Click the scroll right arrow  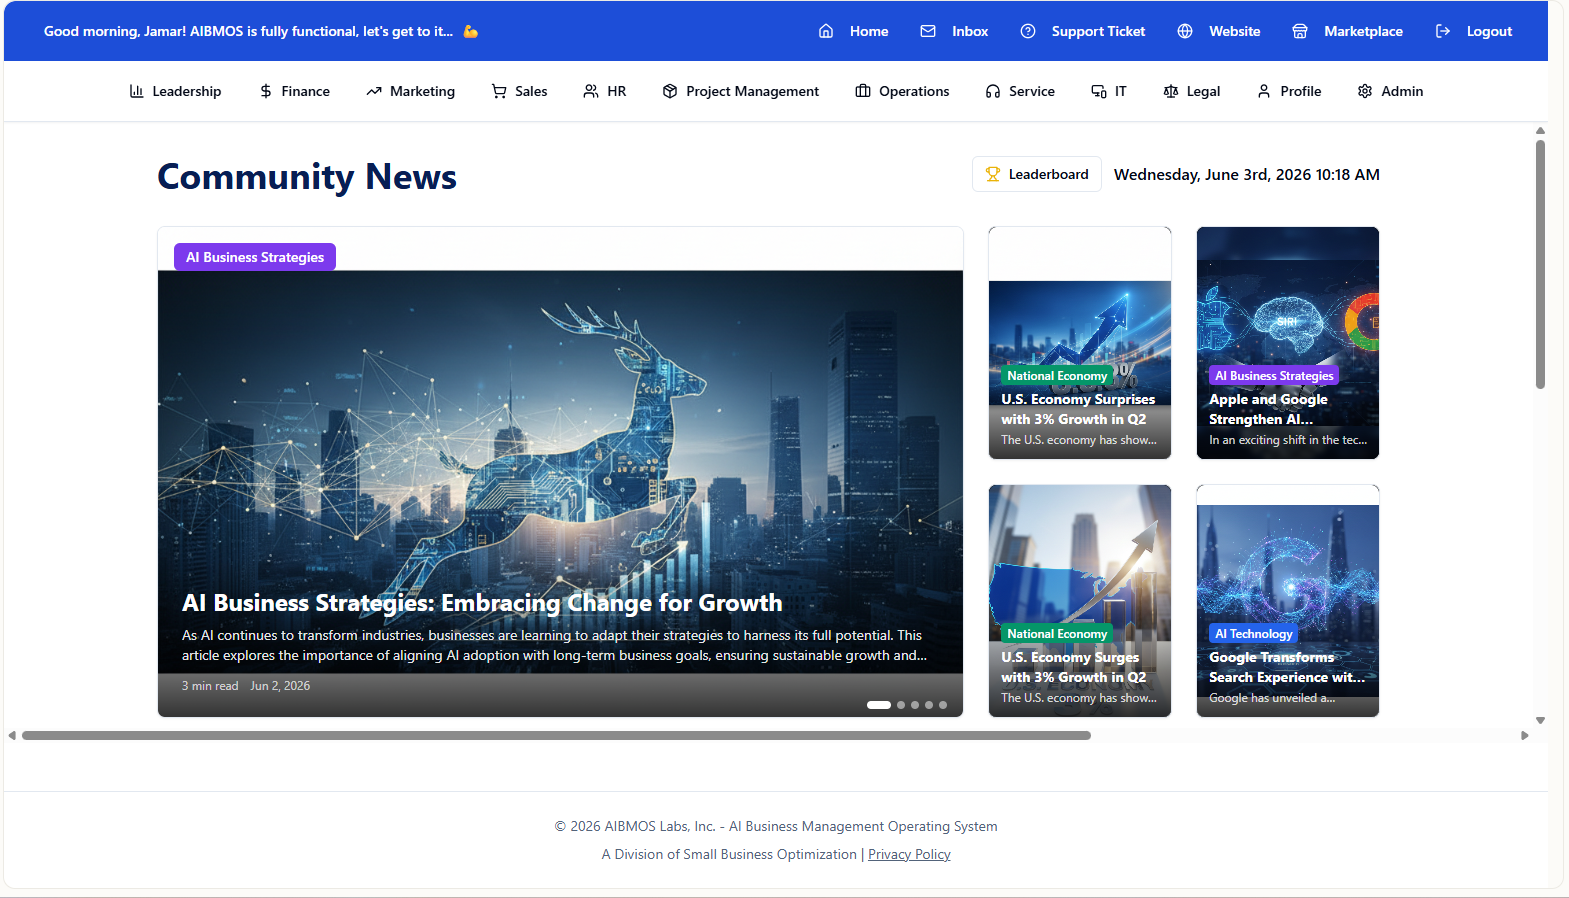coord(1524,735)
